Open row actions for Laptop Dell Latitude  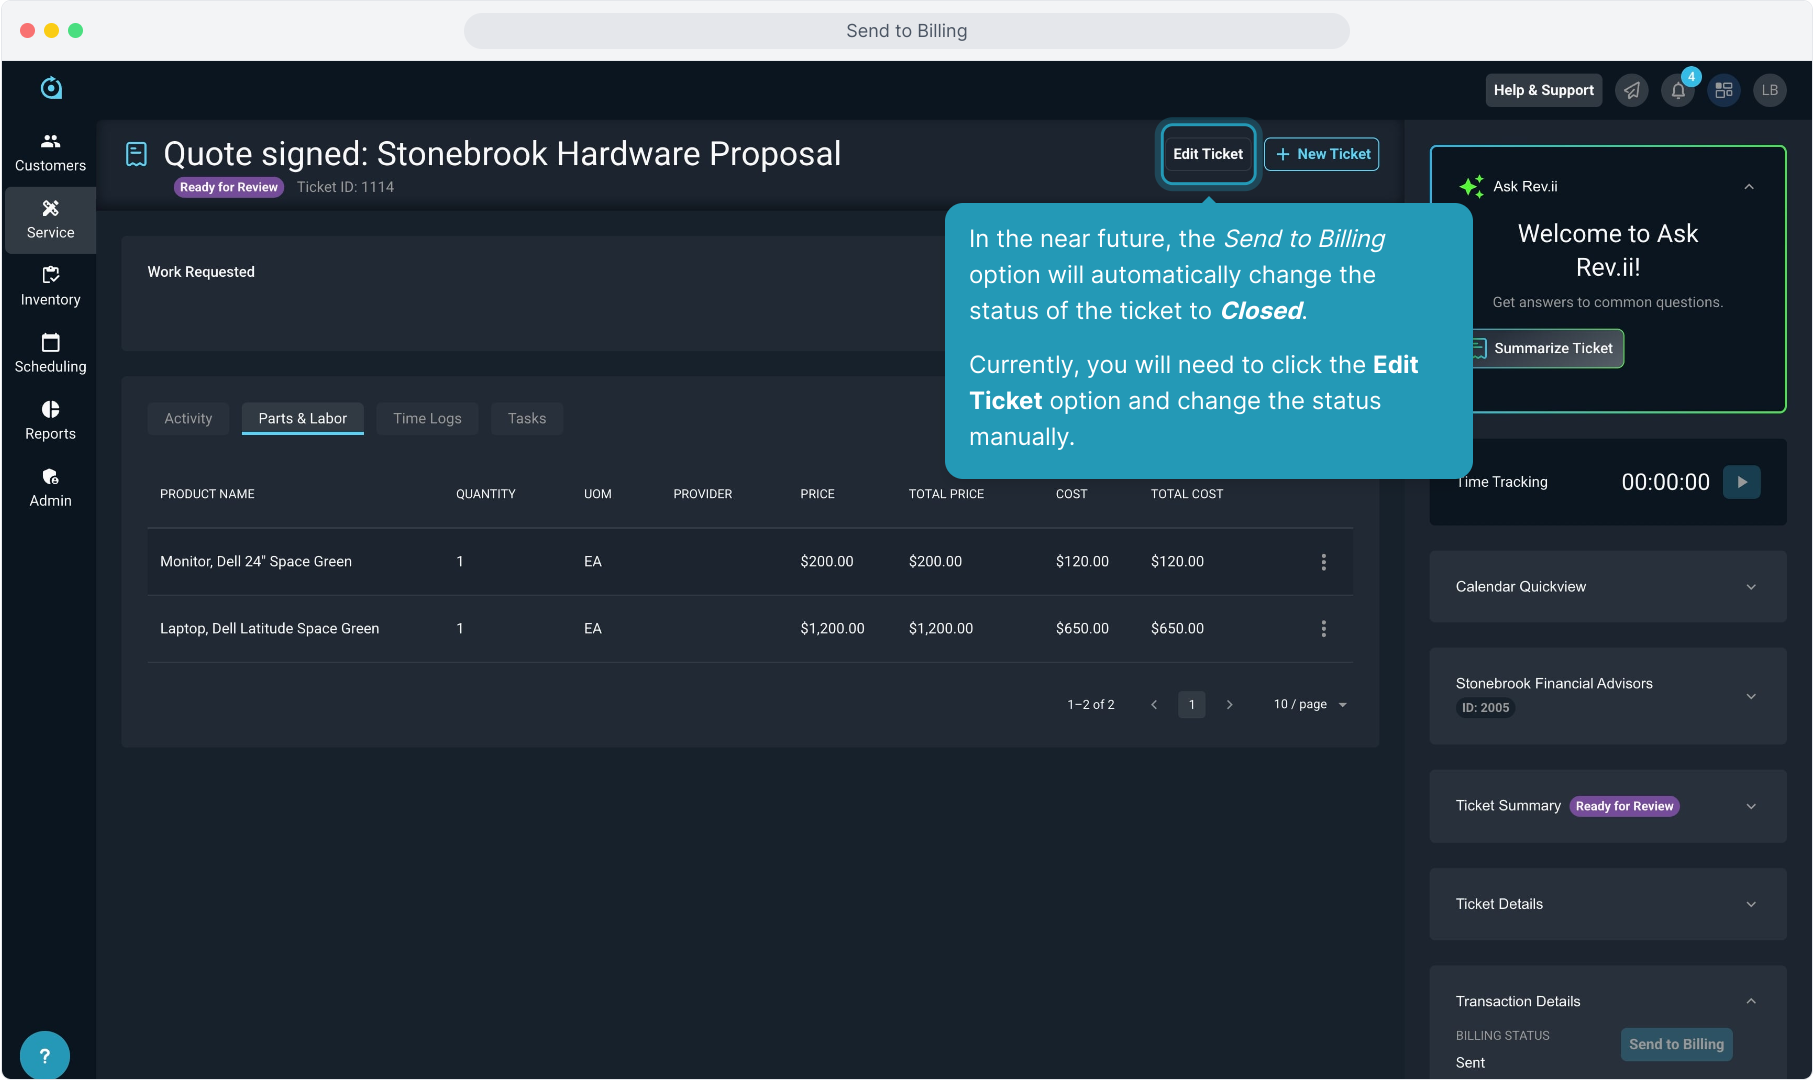point(1323,629)
